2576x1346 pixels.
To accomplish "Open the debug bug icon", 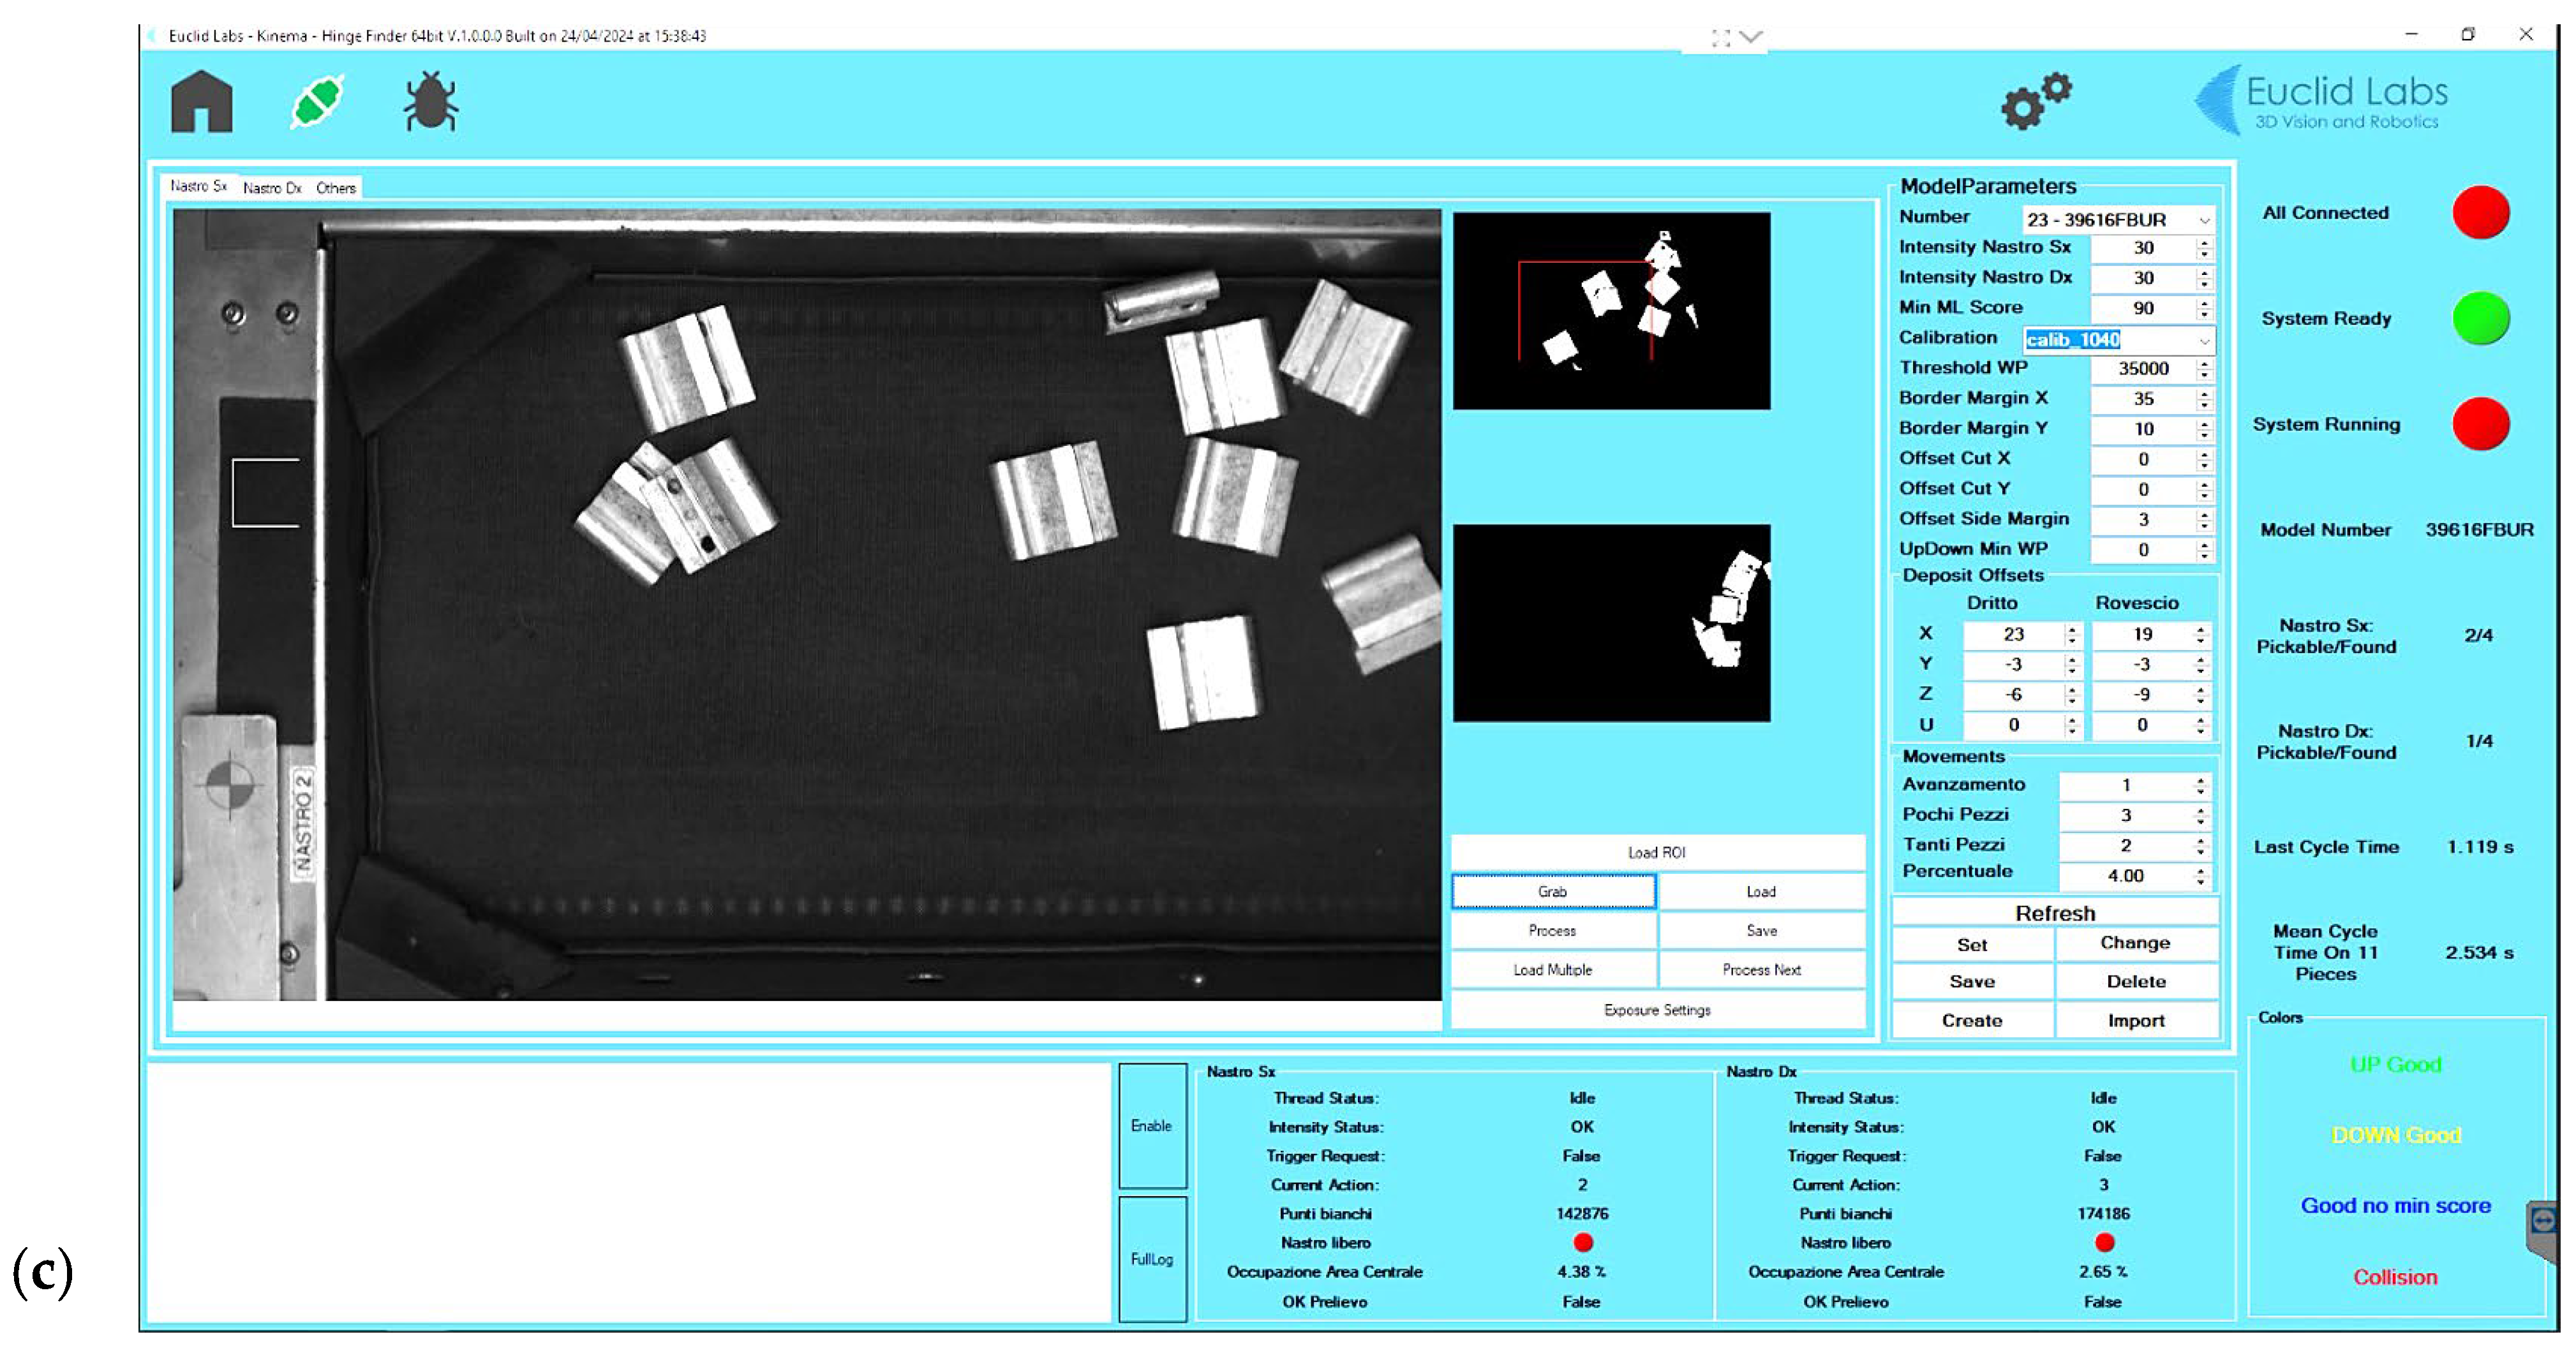I will pyautogui.click(x=431, y=101).
